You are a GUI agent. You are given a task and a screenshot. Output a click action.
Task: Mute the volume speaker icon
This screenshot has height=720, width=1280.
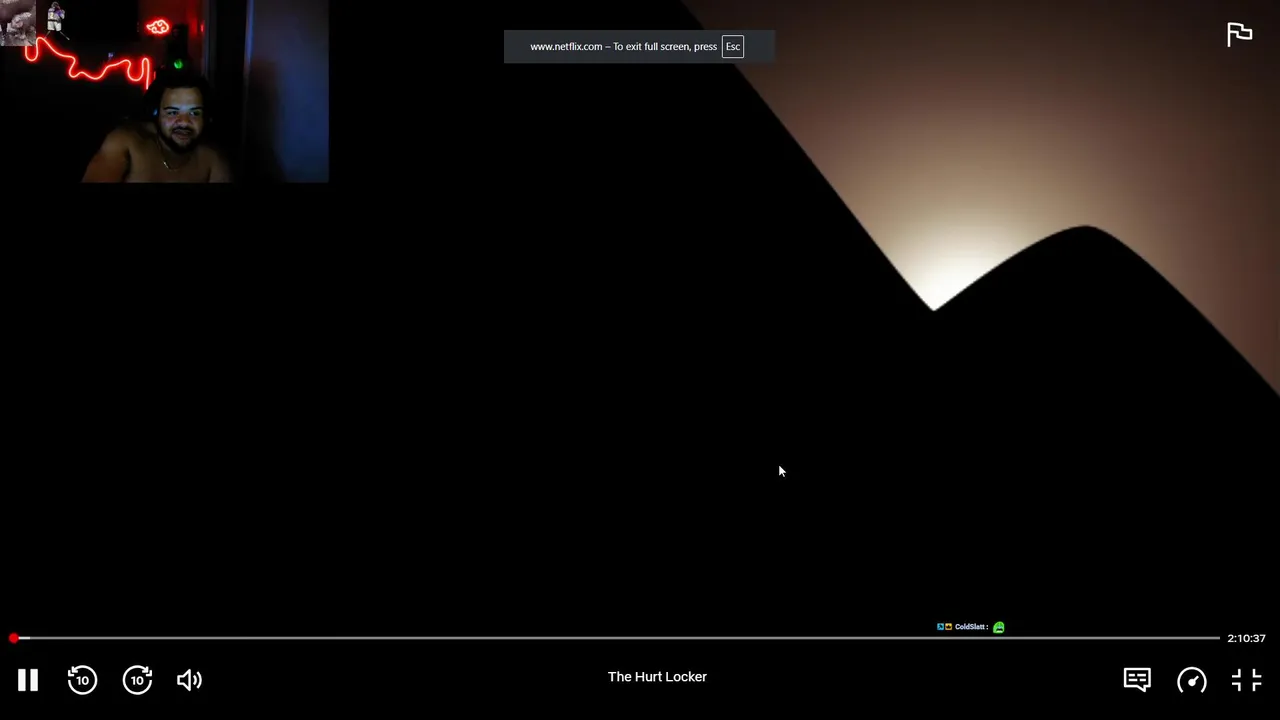[189, 680]
